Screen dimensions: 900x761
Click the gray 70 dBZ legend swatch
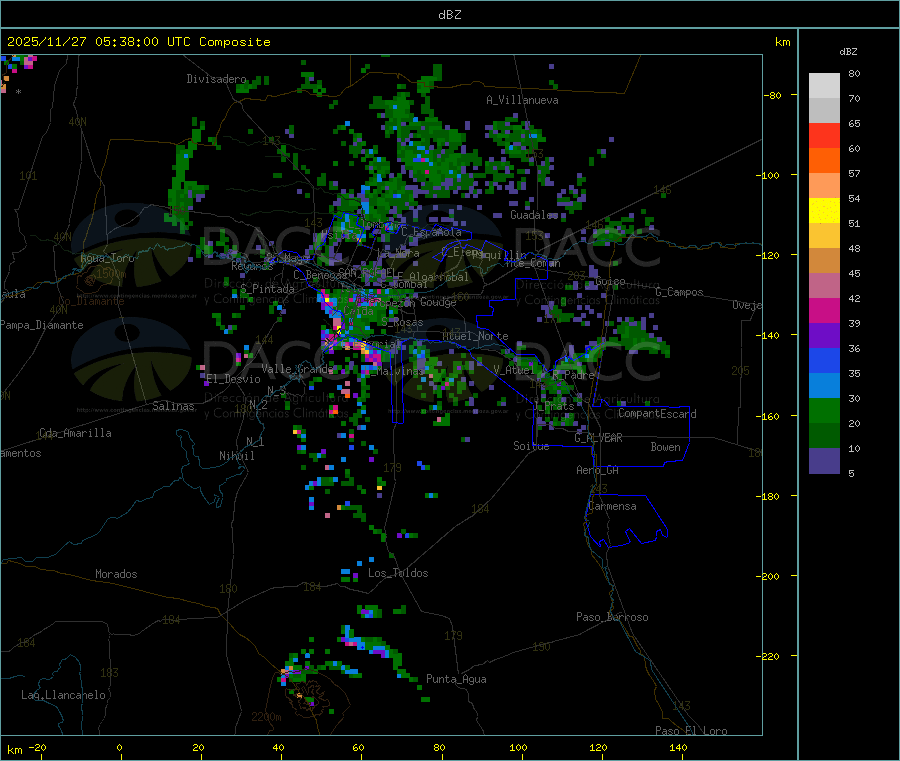[x=824, y=111]
